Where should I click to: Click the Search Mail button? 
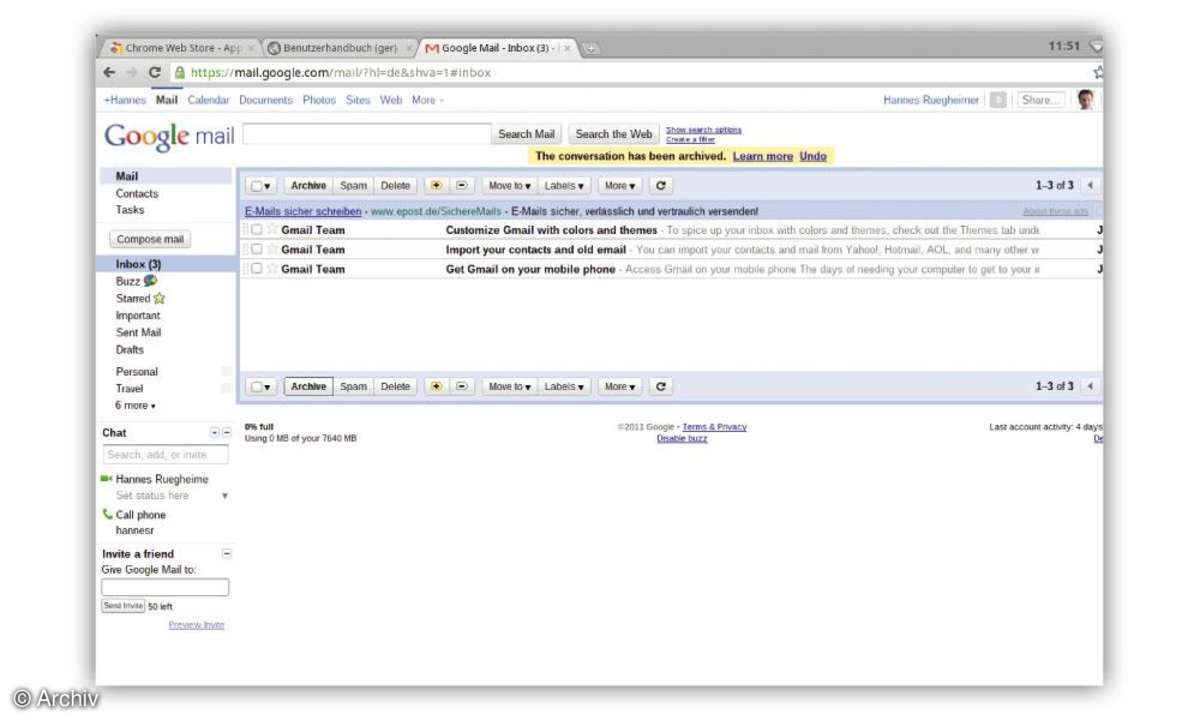526,134
